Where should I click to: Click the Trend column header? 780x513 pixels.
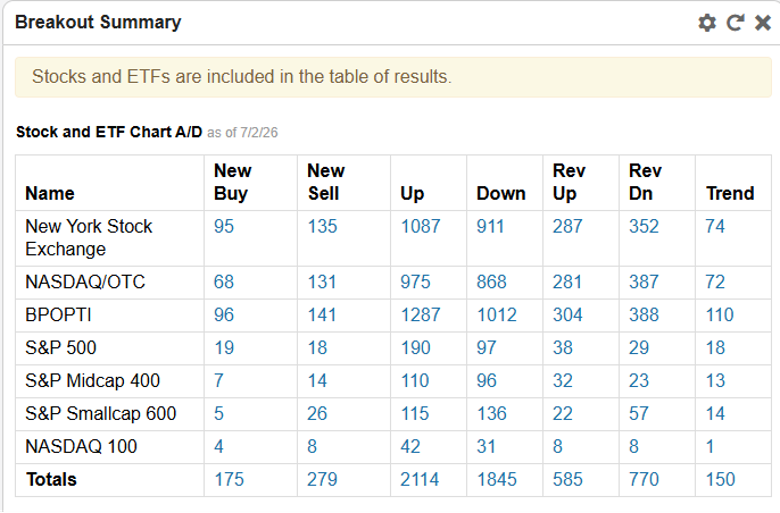pyautogui.click(x=730, y=193)
